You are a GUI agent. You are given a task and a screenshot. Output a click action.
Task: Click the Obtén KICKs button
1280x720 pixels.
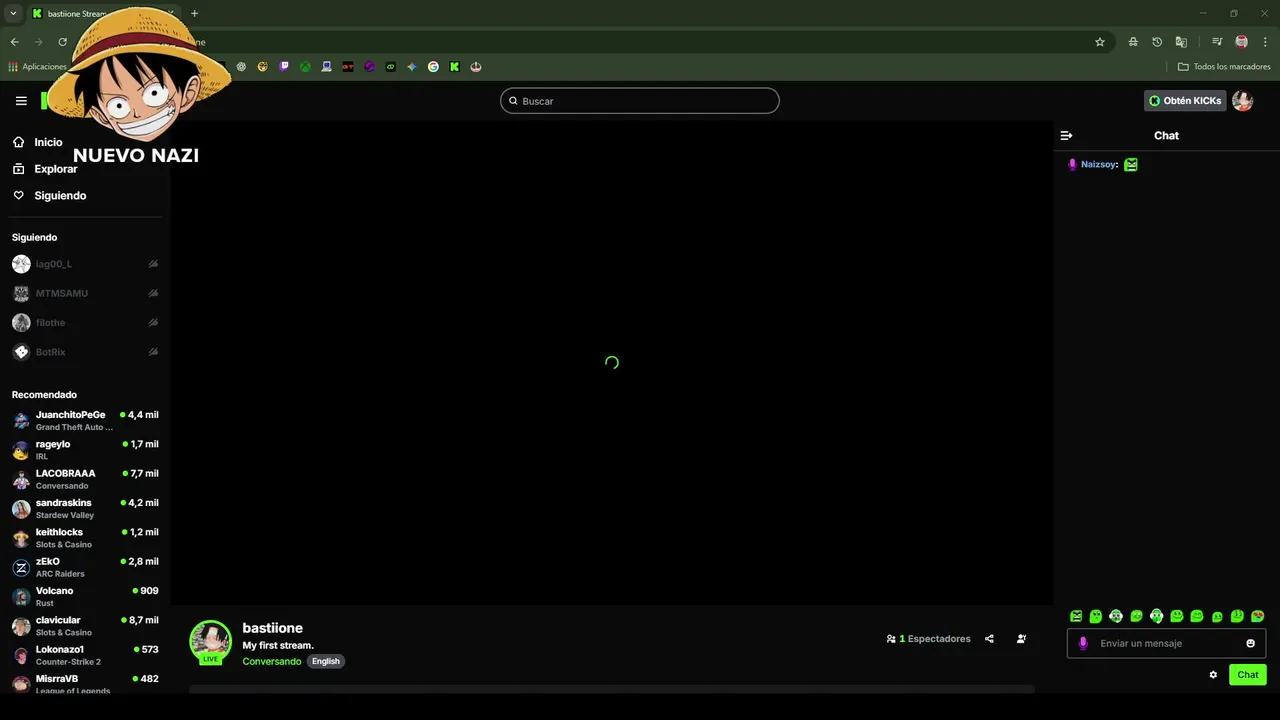(x=1185, y=101)
